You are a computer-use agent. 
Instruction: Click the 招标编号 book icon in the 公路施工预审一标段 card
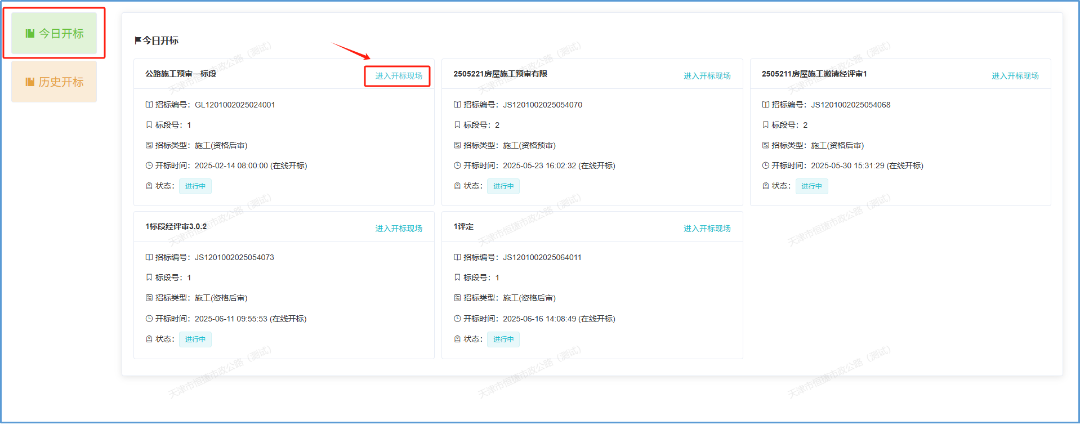pos(149,105)
